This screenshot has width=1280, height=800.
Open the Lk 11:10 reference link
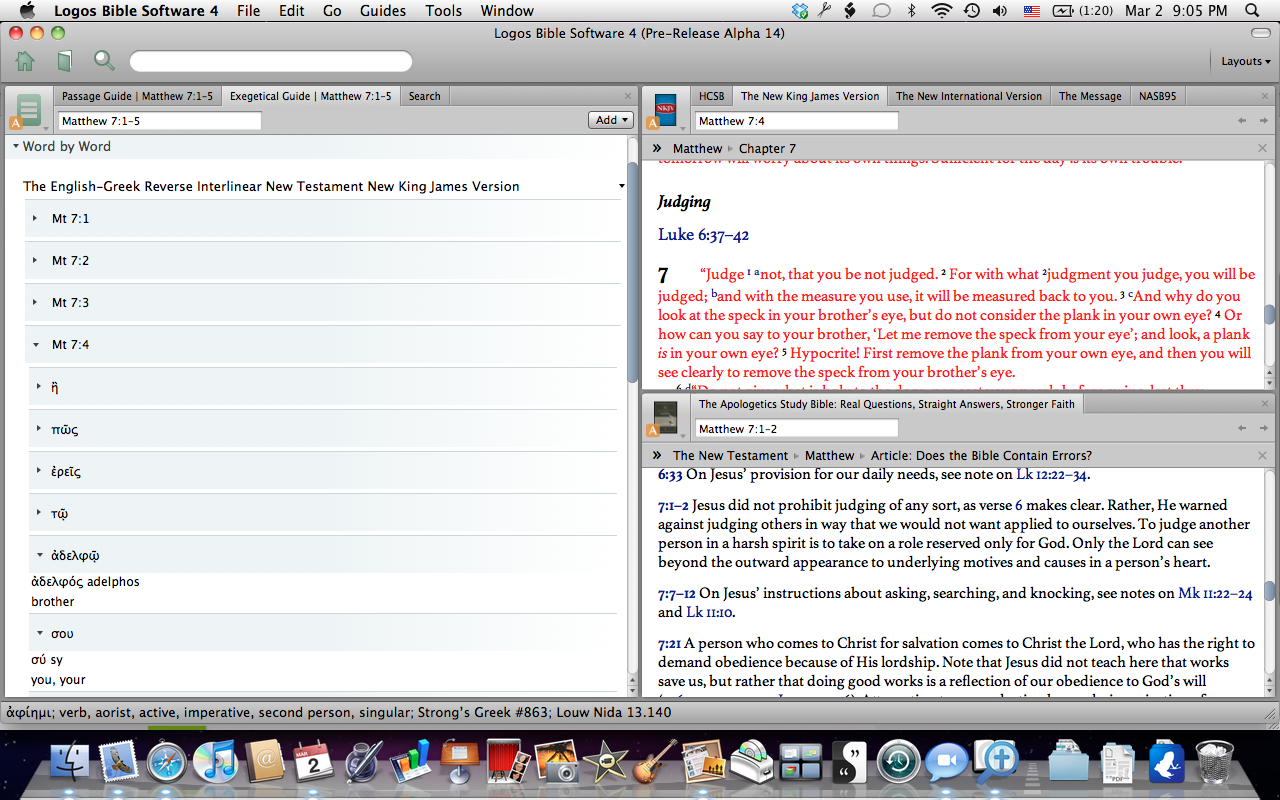tap(710, 612)
